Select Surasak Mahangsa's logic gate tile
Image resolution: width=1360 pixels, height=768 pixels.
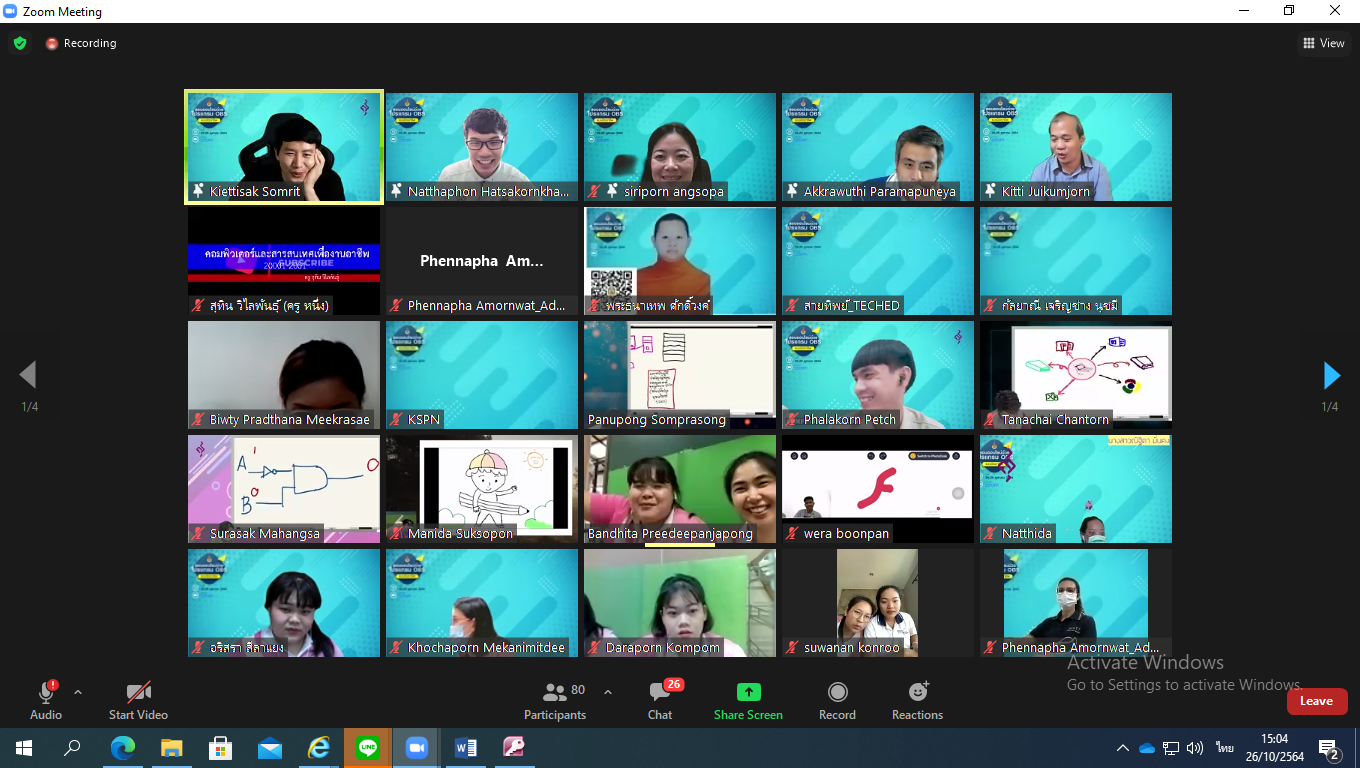284,489
